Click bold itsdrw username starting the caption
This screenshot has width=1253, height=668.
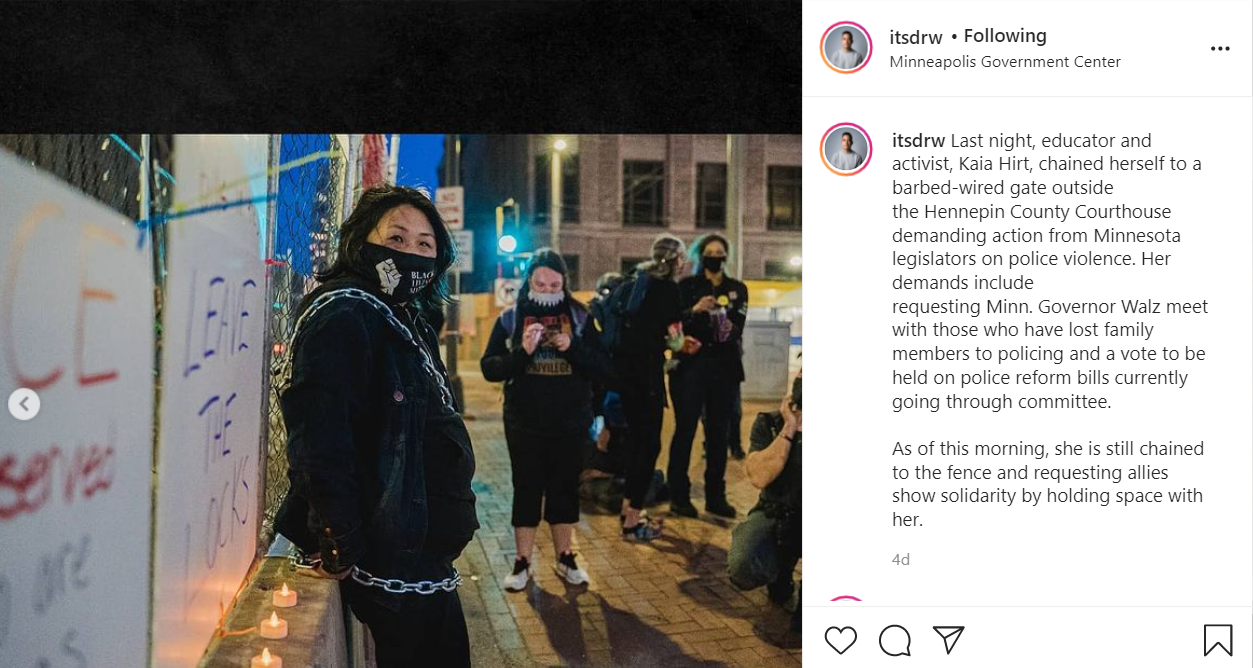[919, 140]
